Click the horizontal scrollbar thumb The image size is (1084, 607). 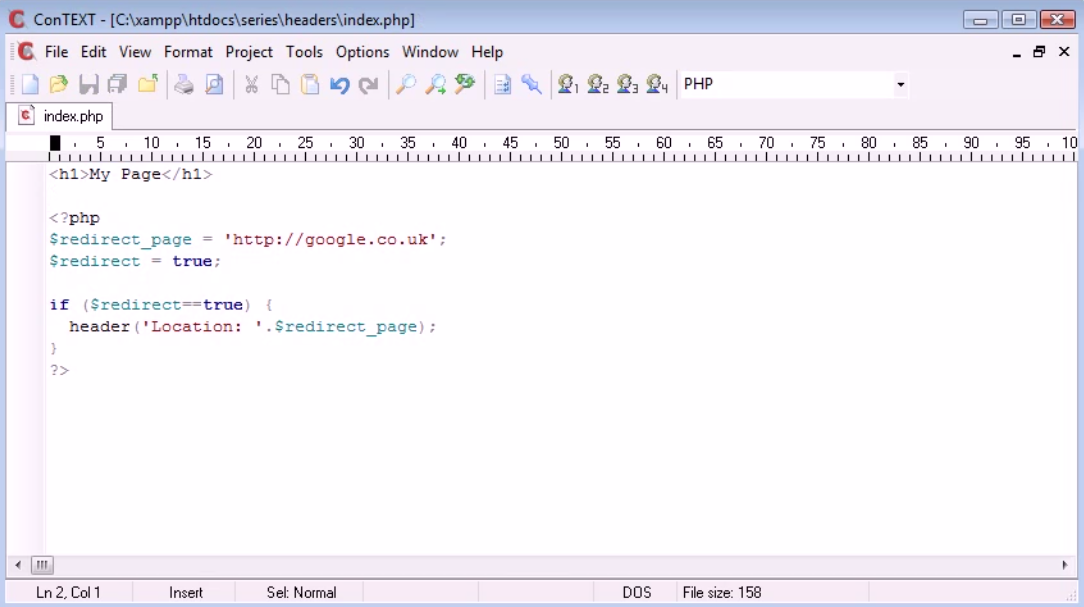[x=42, y=565]
